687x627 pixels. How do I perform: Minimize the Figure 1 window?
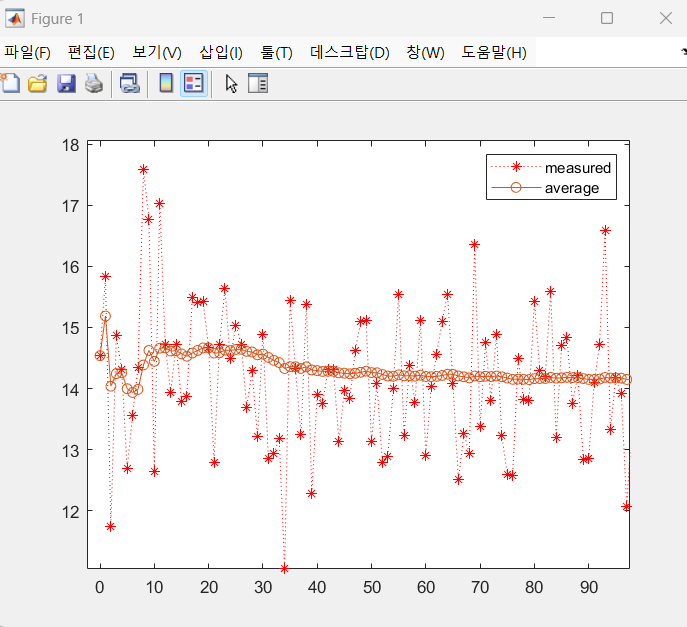click(549, 18)
